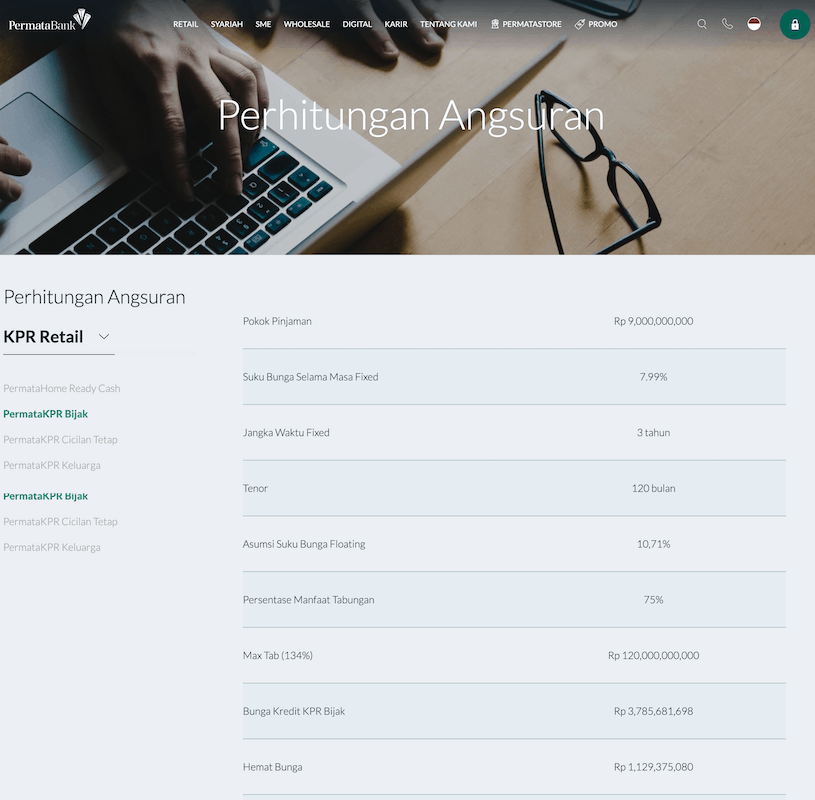Select PermataHome Ready Cash in sidebar
This screenshot has height=800, width=815.
[62, 388]
